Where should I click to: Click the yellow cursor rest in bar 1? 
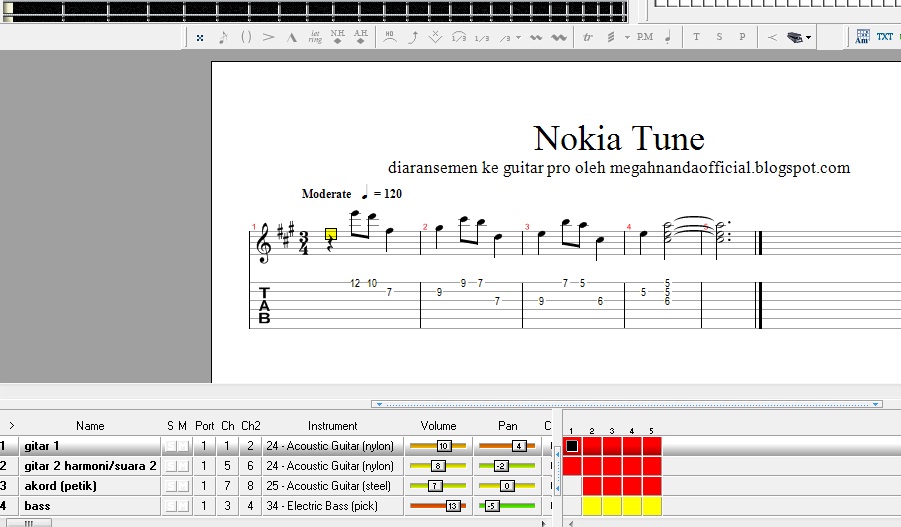[331, 234]
